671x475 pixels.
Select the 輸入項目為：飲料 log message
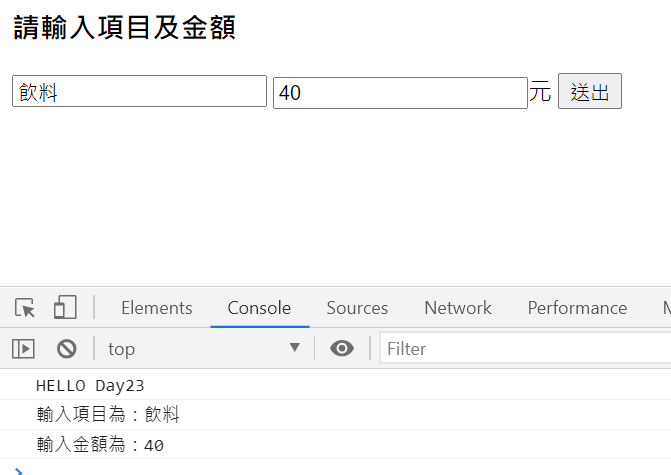(107, 415)
